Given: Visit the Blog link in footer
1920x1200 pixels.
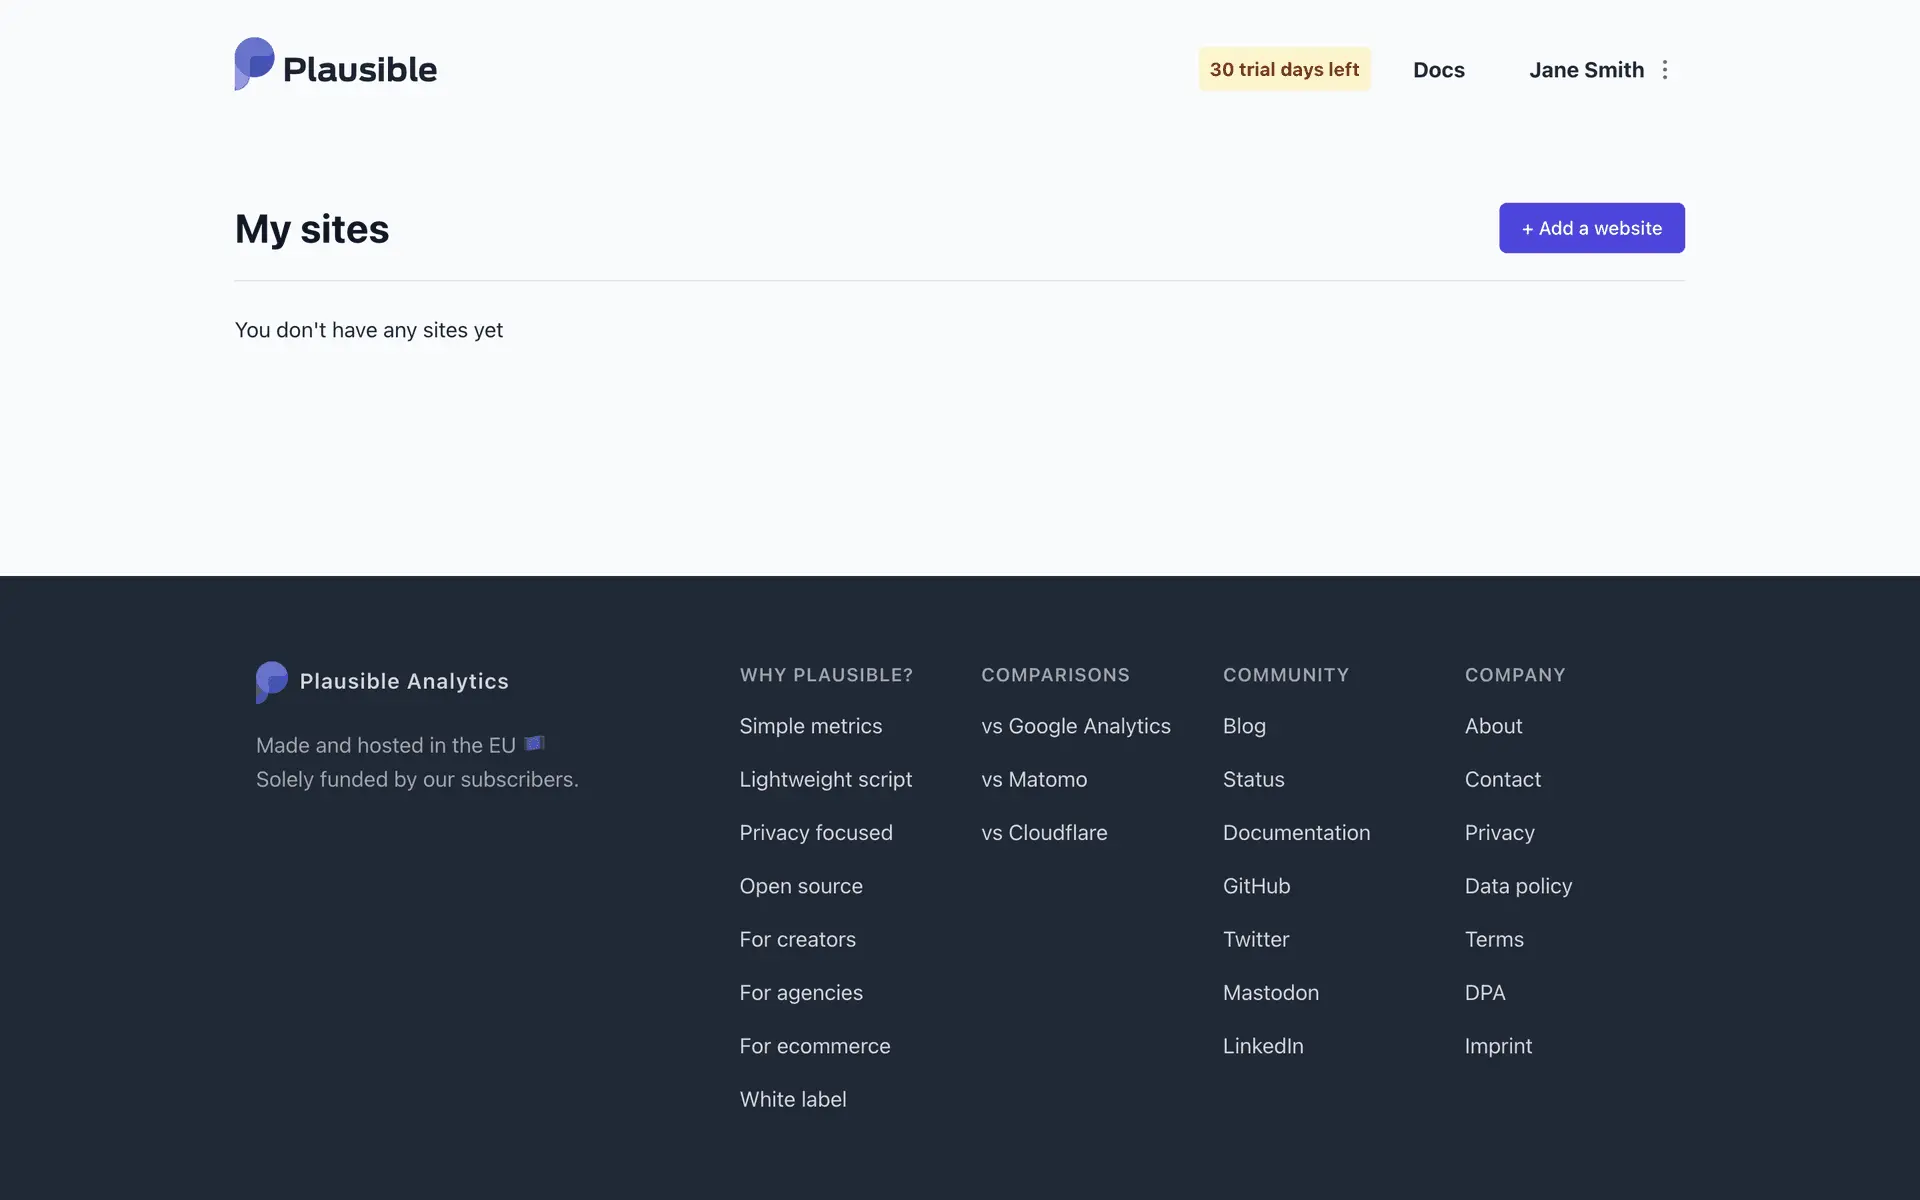Looking at the screenshot, I should pyautogui.click(x=1244, y=726).
